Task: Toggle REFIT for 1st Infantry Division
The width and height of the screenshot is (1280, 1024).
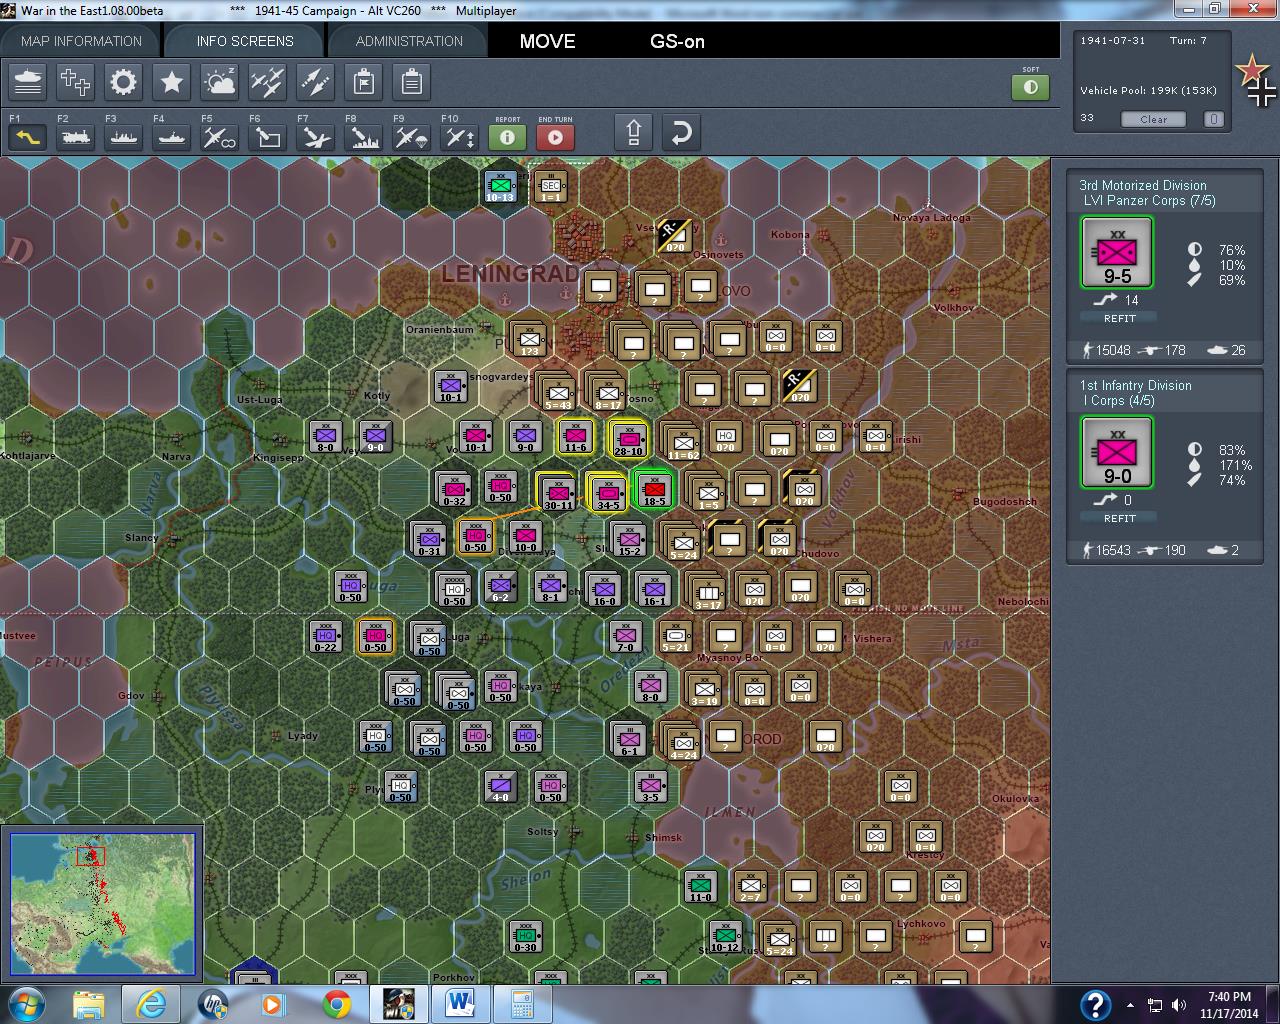Action: (x=1120, y=518)
